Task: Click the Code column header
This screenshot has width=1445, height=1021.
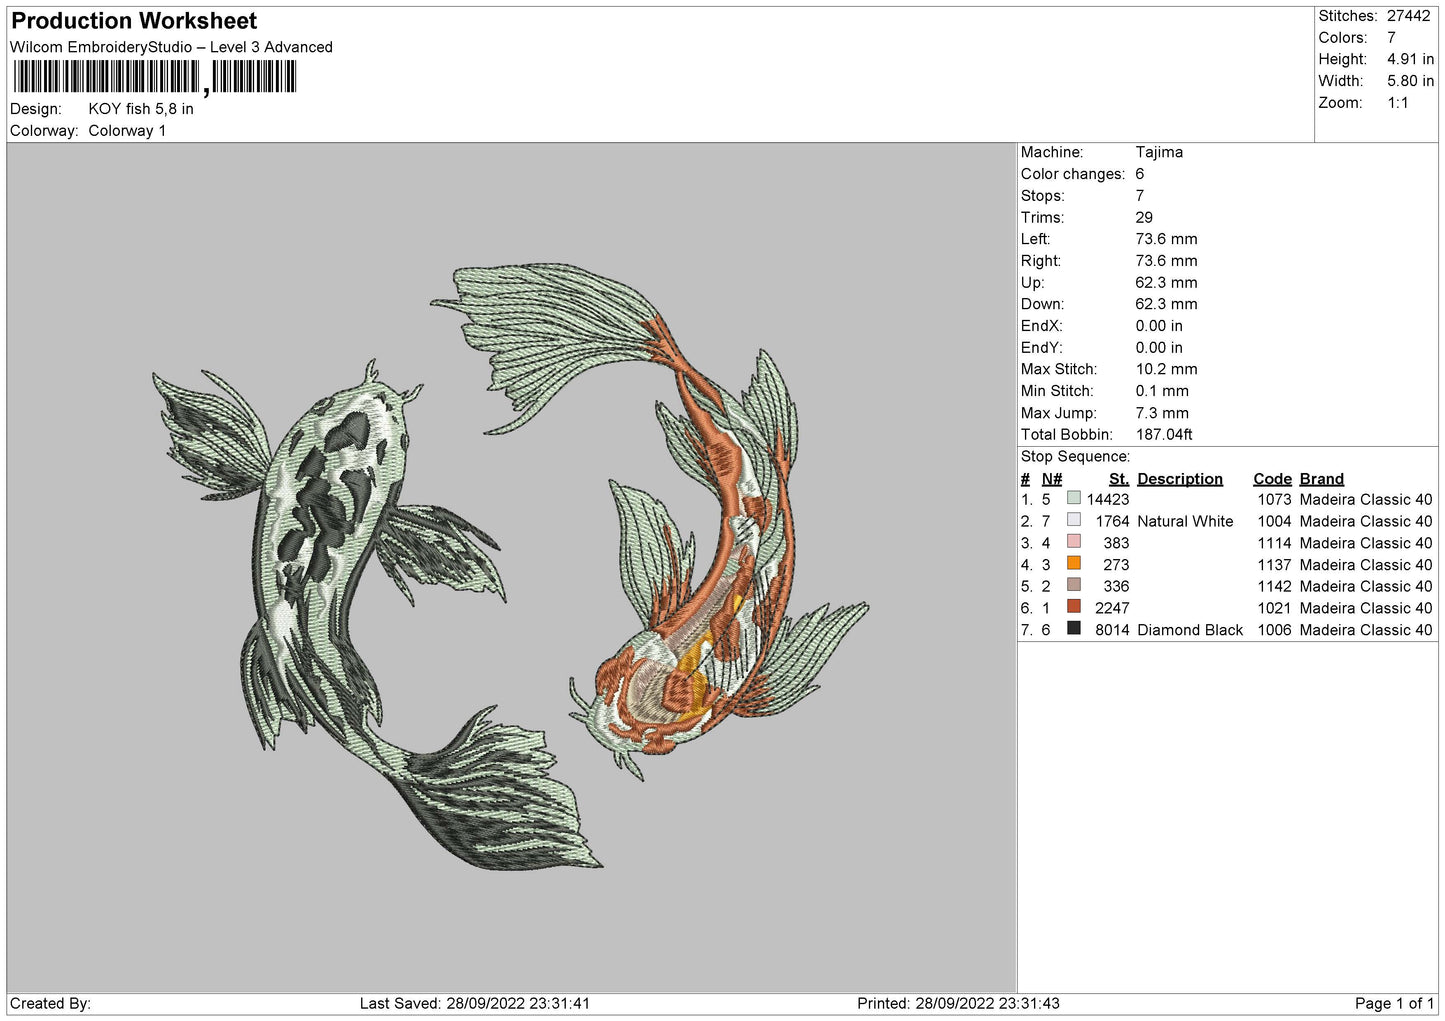Action: [1272, 479]
